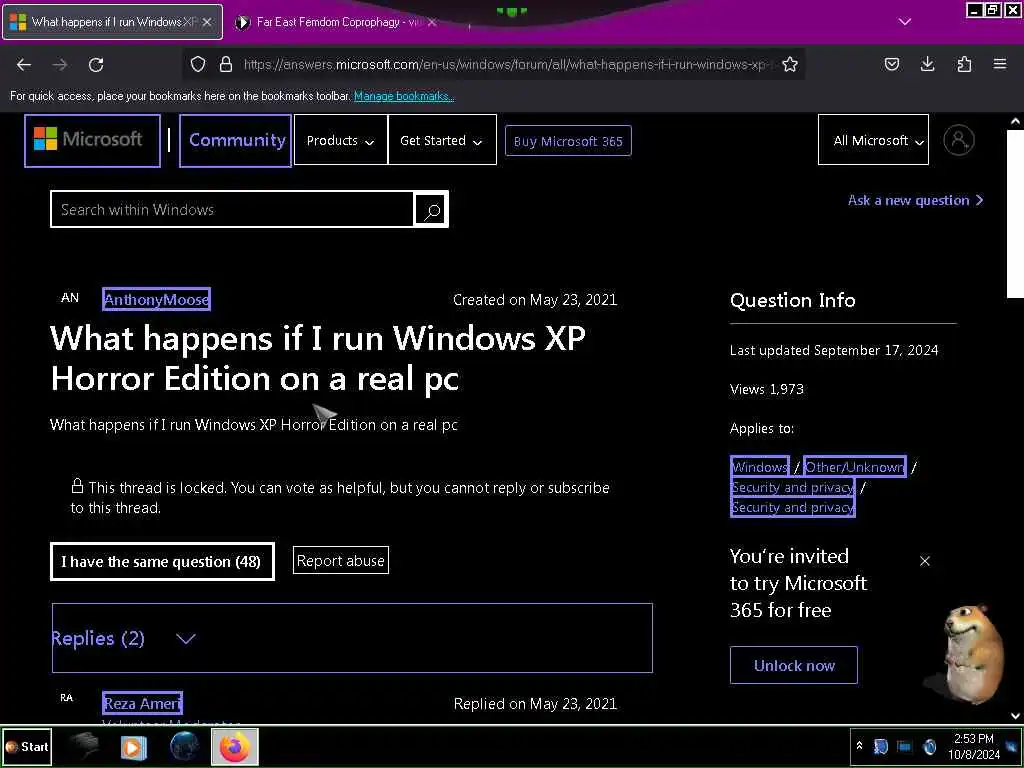Show hidden system tray icons
Image resolution: width=1024 pixels, height=768 pixels.
click(x=859, y=746)
